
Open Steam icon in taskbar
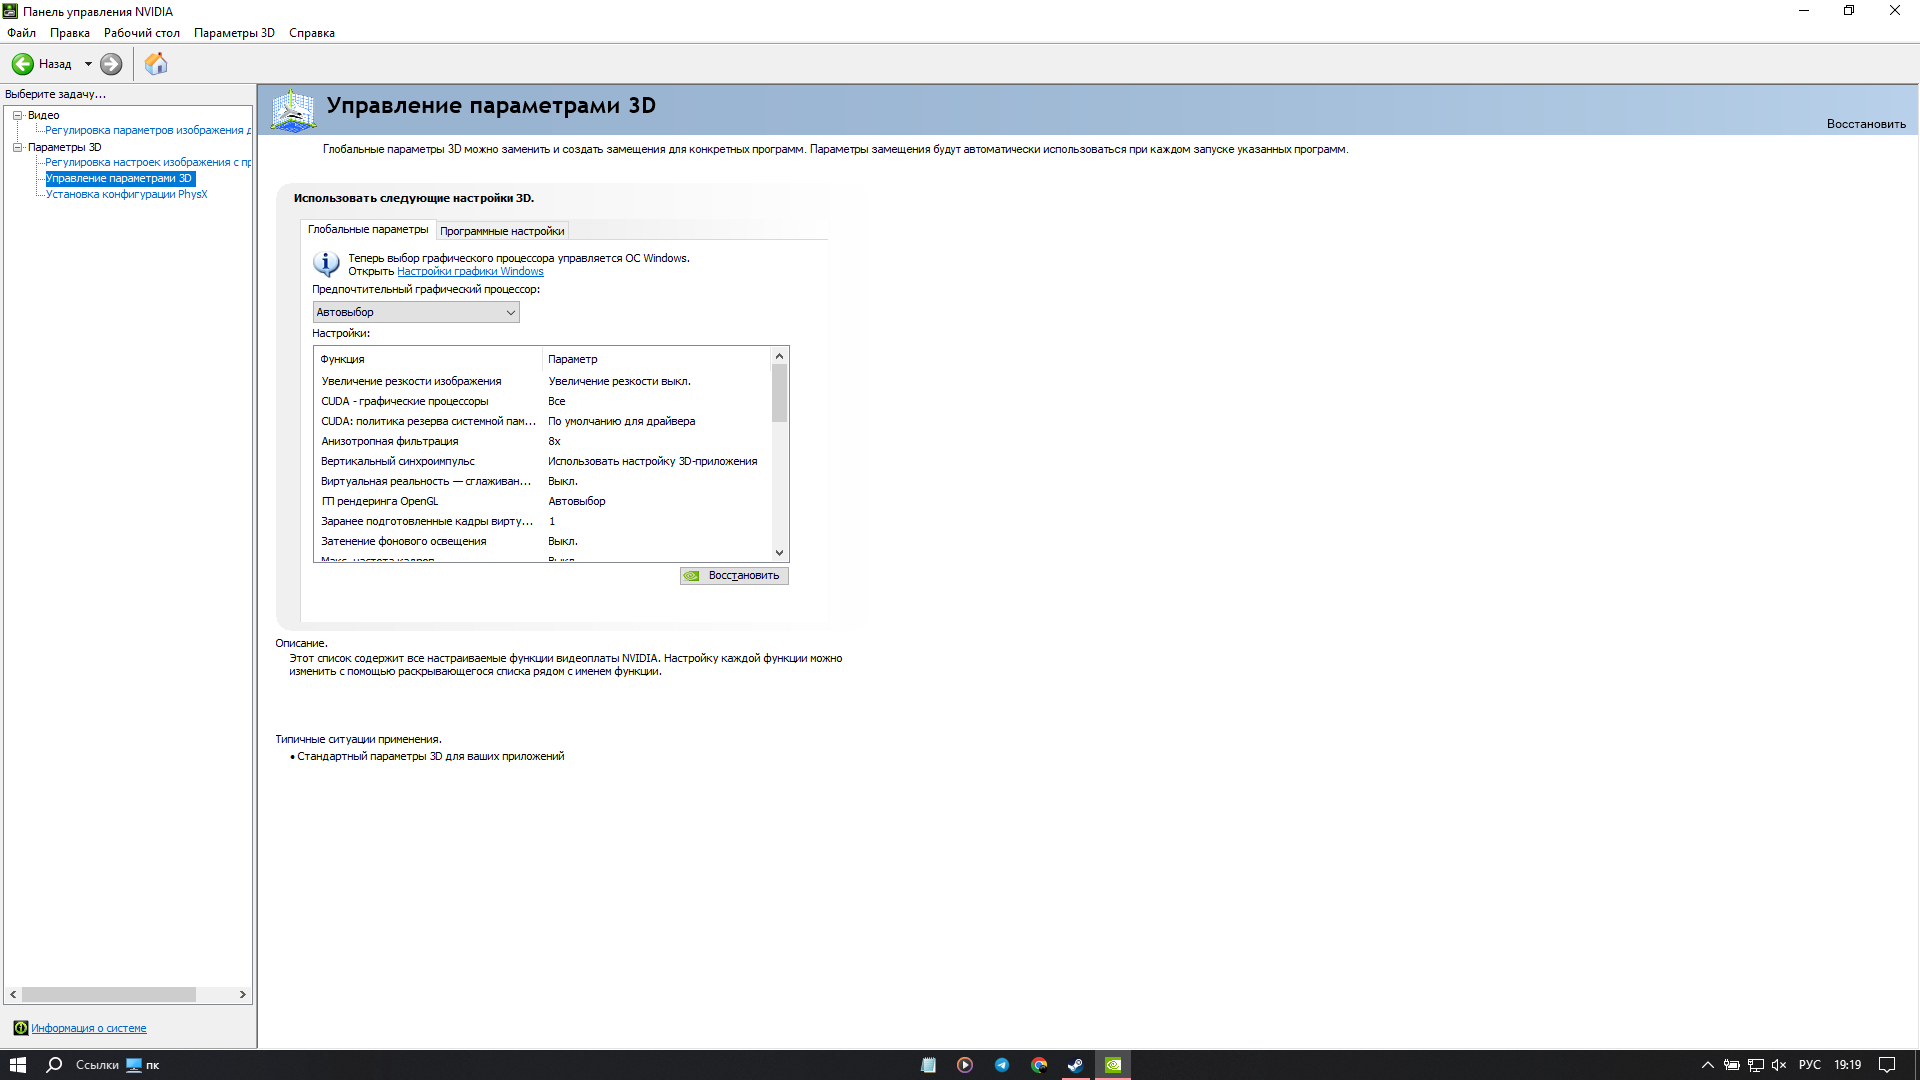pyautogui.click(x=1076, y=1065)
